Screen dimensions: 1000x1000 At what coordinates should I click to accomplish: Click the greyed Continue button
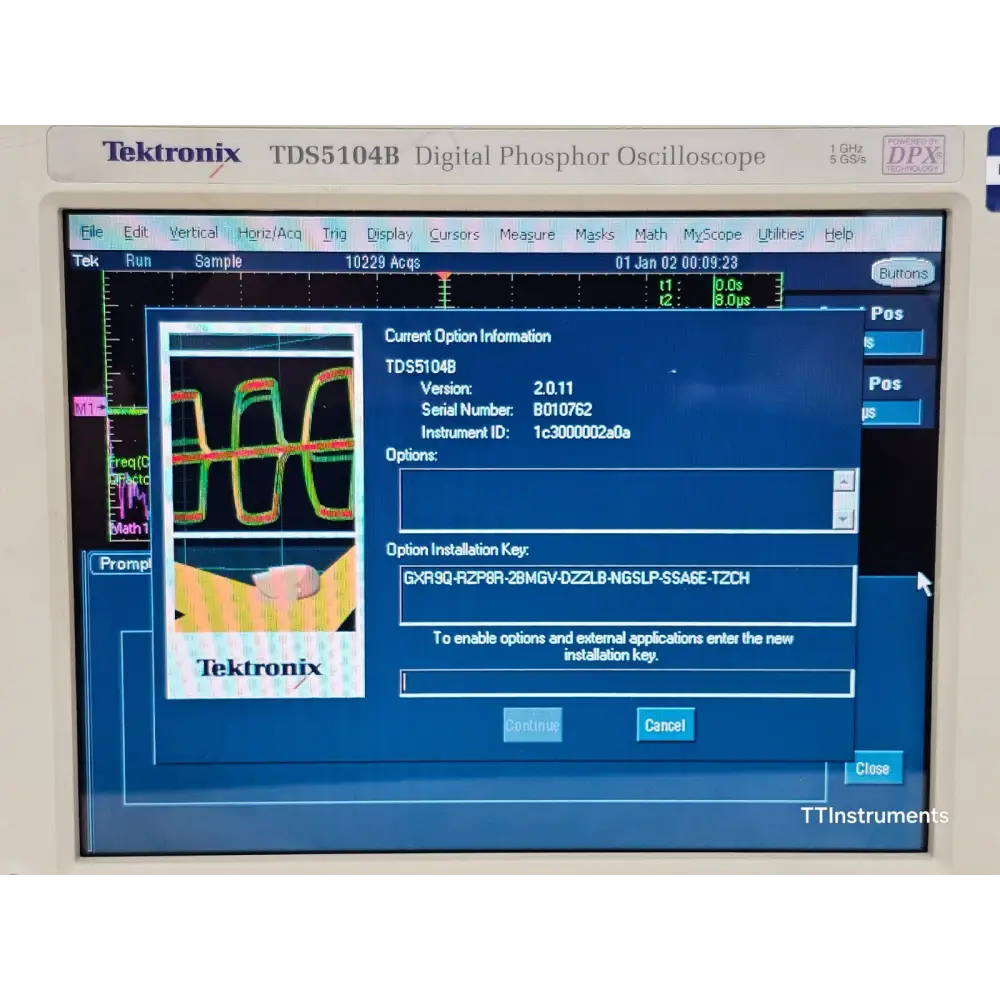coord(533,725)
